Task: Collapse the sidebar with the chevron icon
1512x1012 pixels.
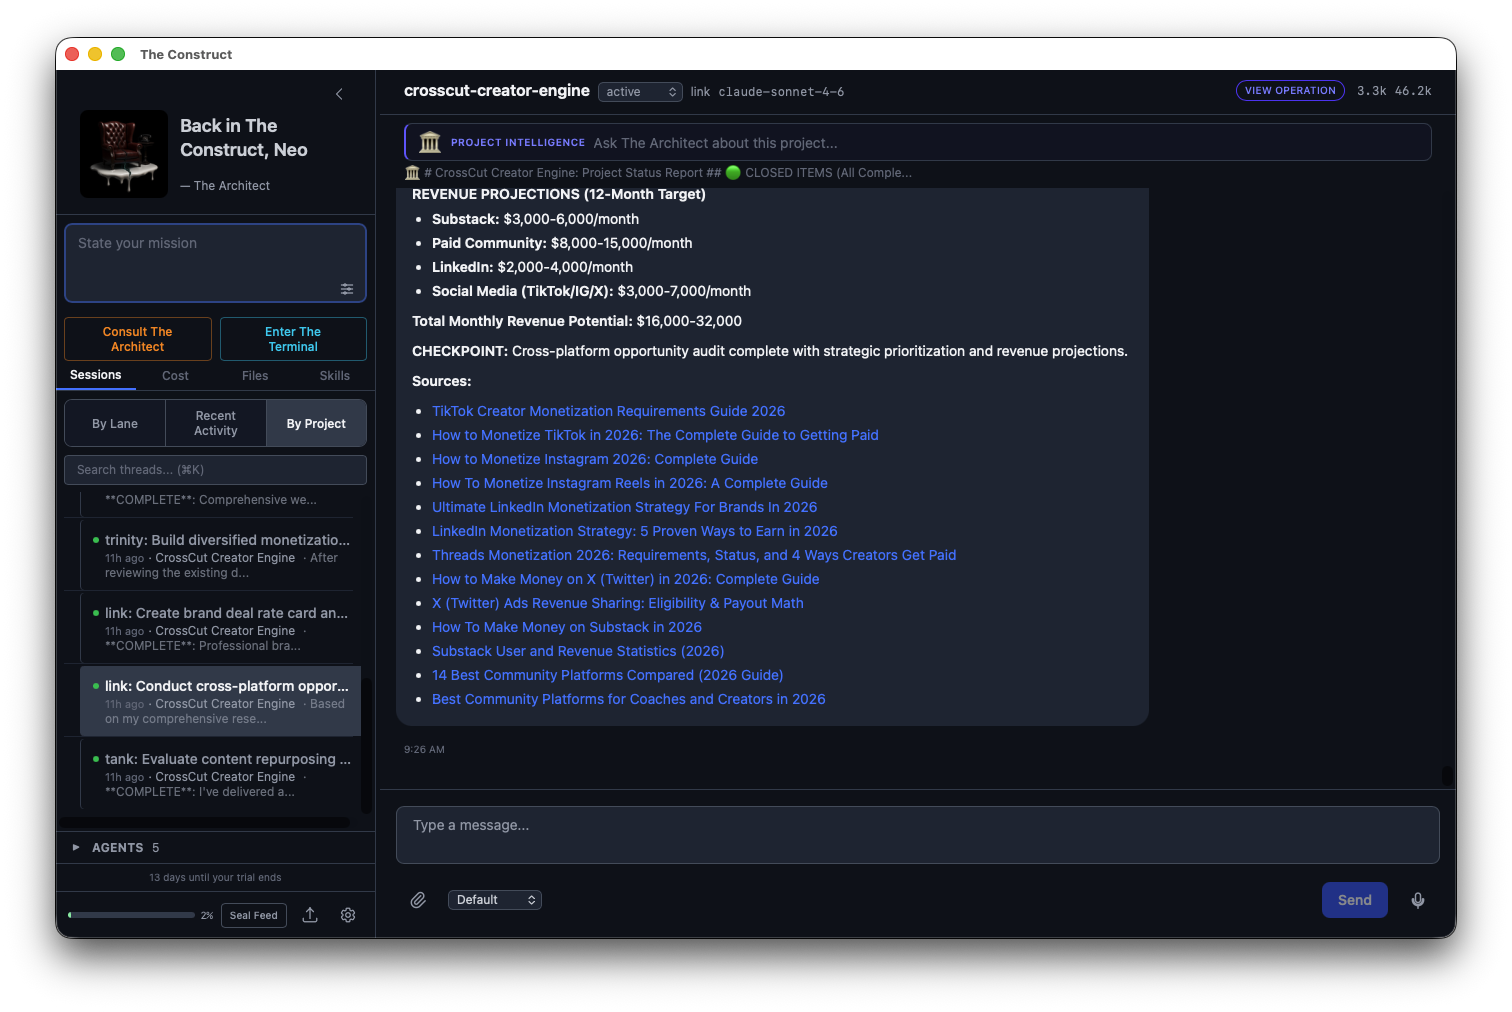Action: [339, 94]
